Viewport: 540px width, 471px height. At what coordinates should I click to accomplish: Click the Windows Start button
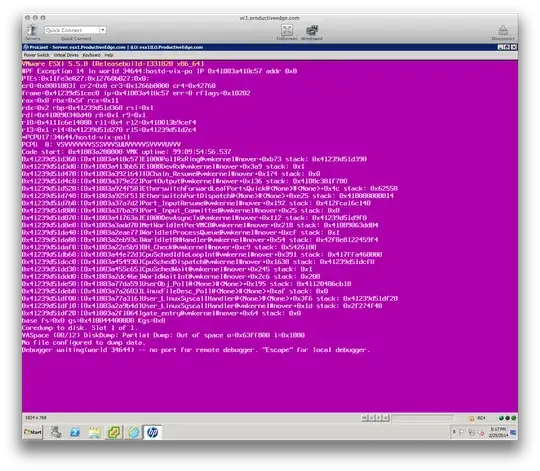tap(33, 432)
